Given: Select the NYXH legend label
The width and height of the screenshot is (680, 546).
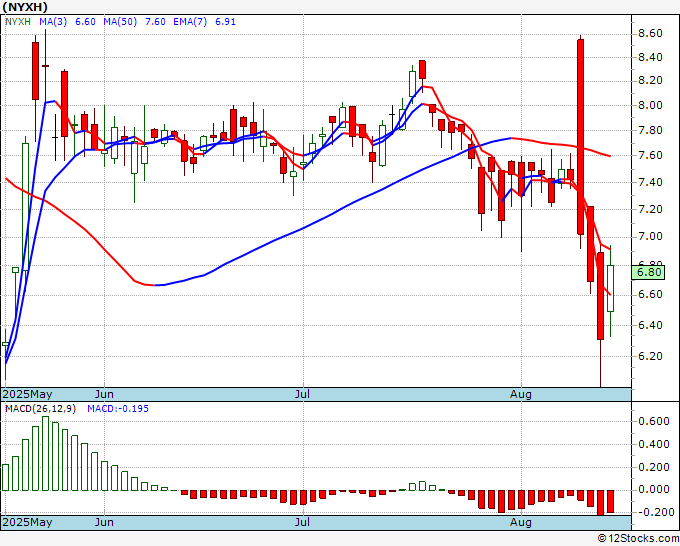Looking at the screenshot, I should tap(18, 22).
